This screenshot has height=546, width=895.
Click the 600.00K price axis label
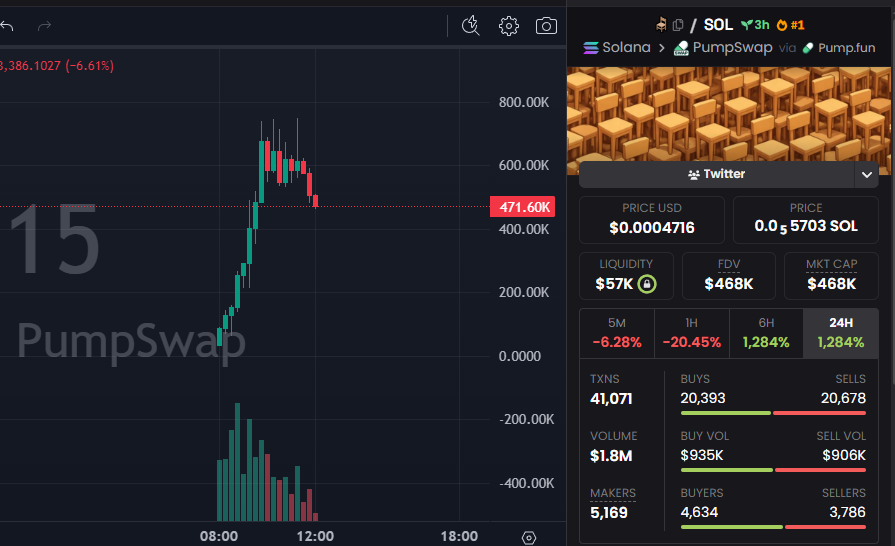(x=524, y=165)
